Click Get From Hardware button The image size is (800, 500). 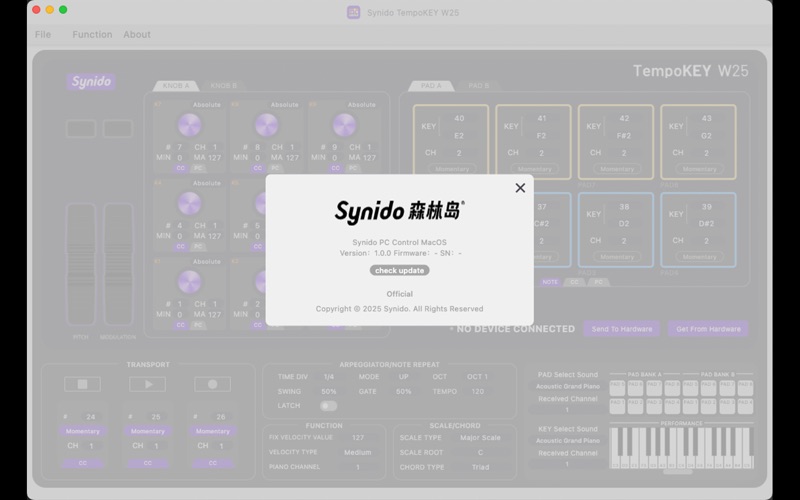tap(709, 329)
